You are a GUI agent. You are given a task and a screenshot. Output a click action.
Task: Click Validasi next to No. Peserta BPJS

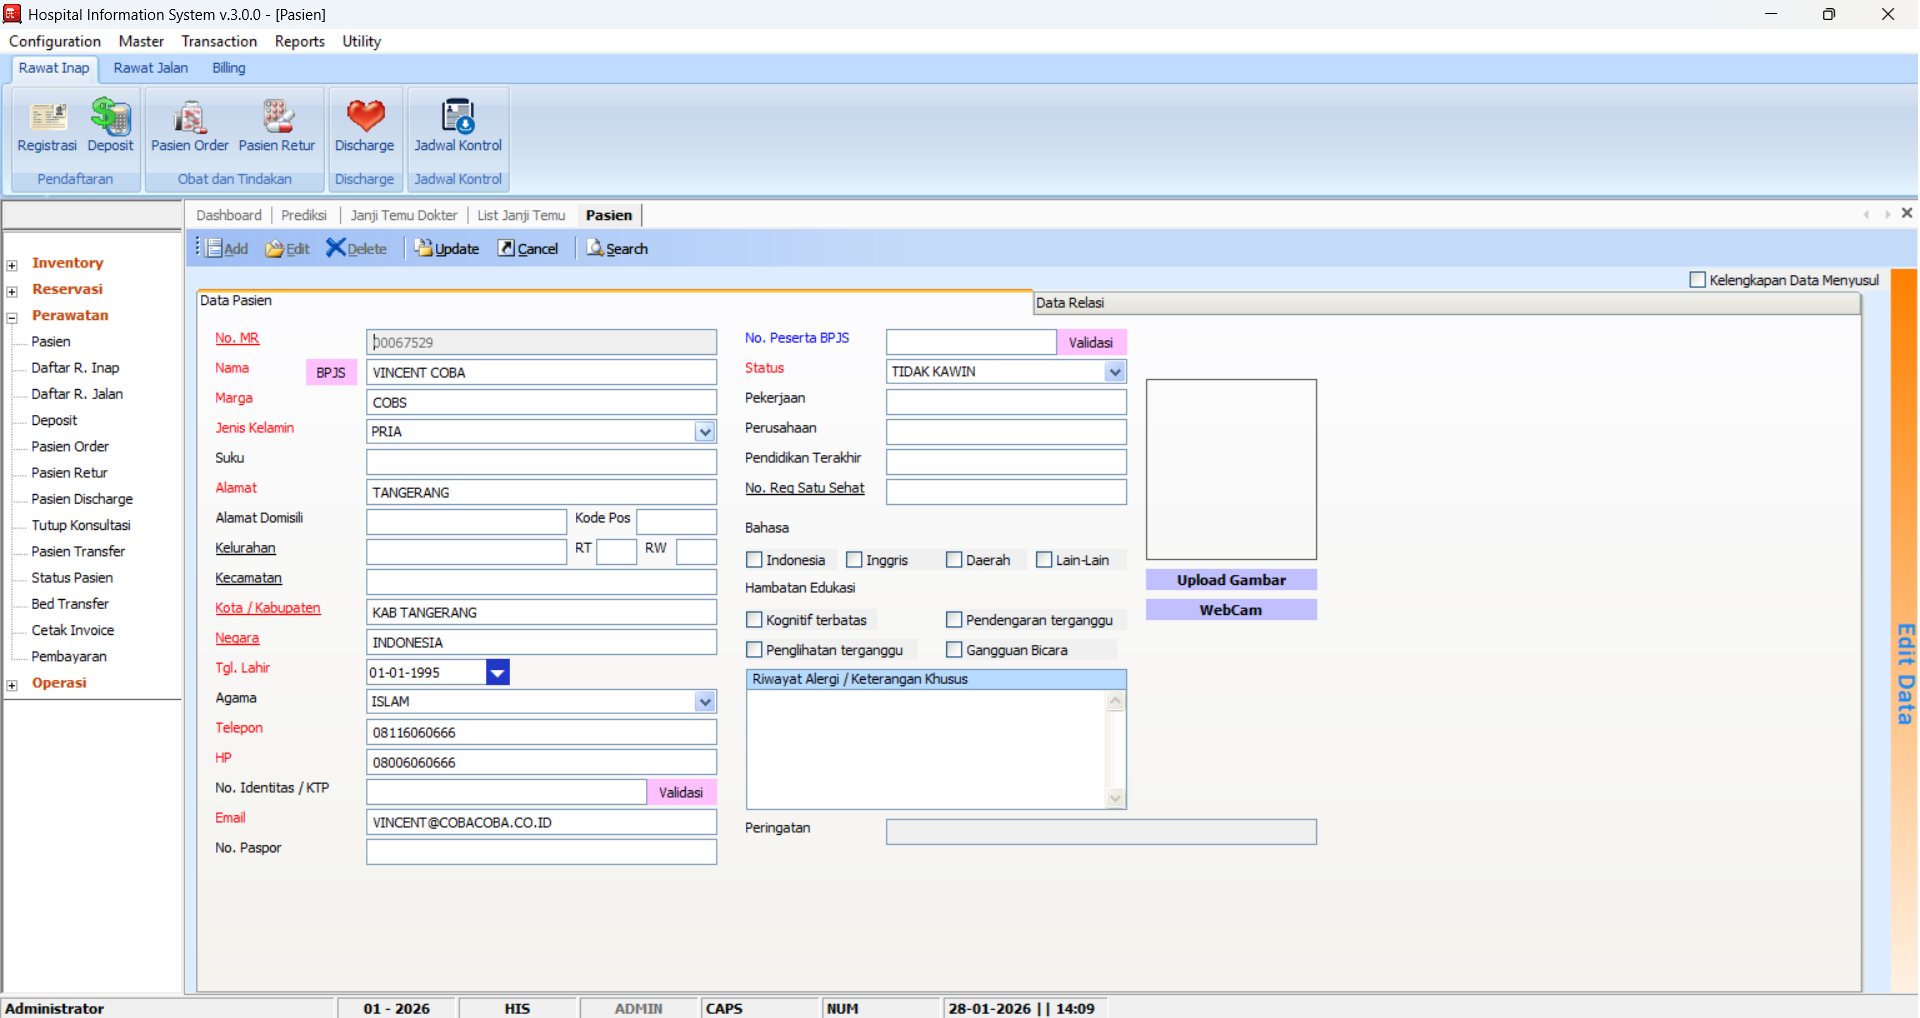[x=1090, y=343]
